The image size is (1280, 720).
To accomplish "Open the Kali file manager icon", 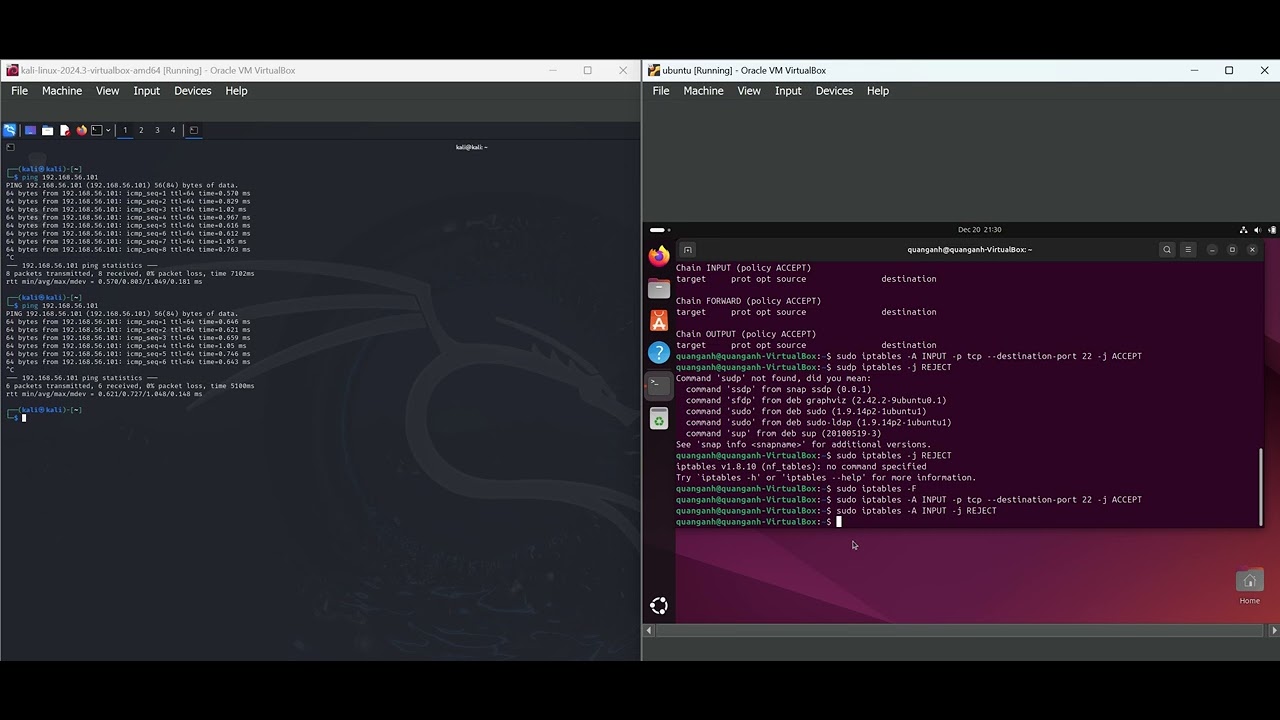I will (47, 130).
